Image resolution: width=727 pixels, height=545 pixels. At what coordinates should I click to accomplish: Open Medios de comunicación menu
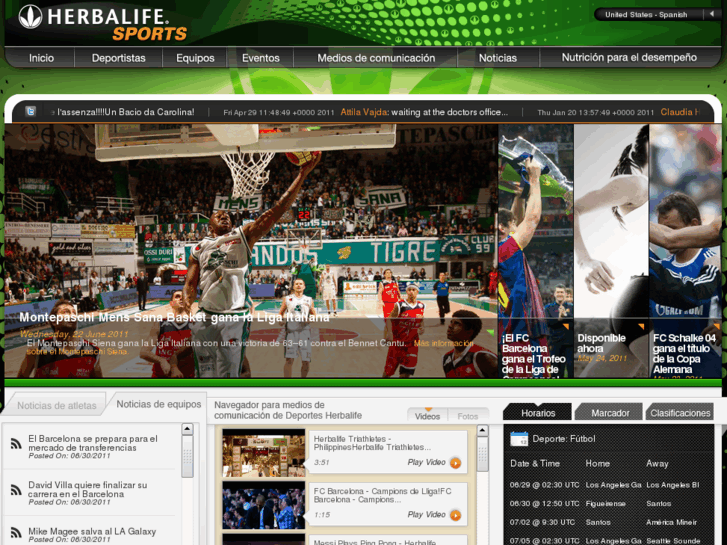(x=376, y=58)
